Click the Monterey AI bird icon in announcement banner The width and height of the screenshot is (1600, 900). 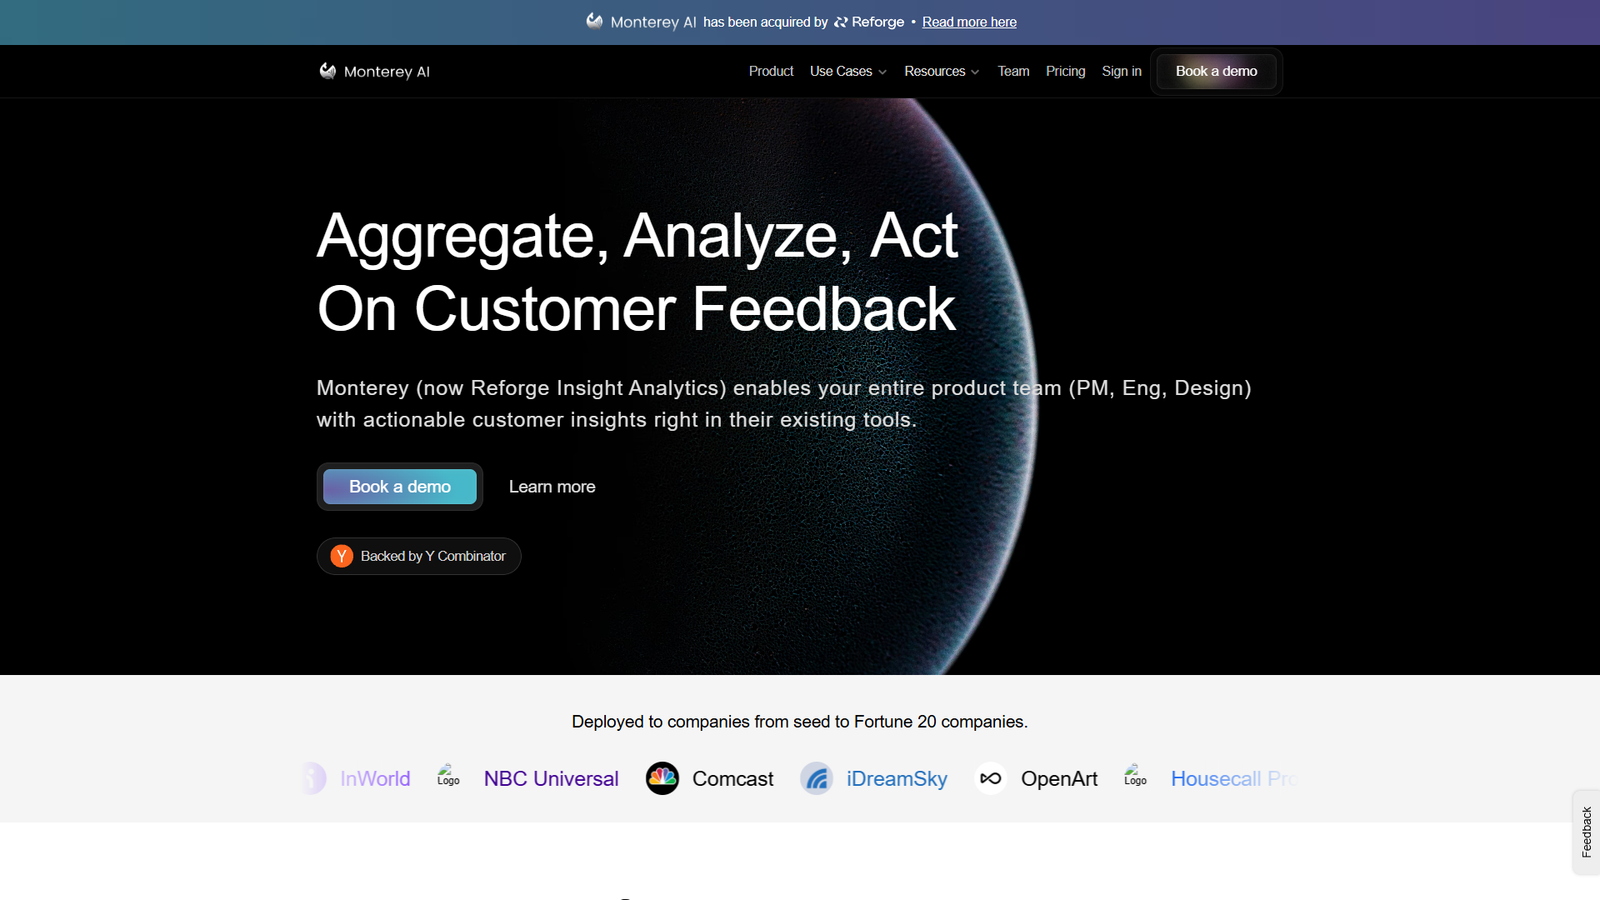(595, 21)
